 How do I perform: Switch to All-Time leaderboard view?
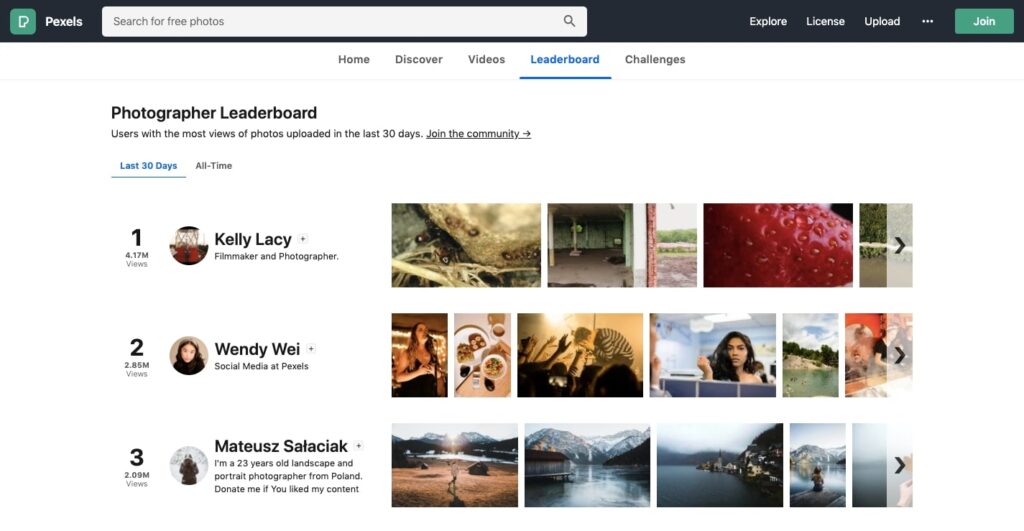(x=214, y=166)
